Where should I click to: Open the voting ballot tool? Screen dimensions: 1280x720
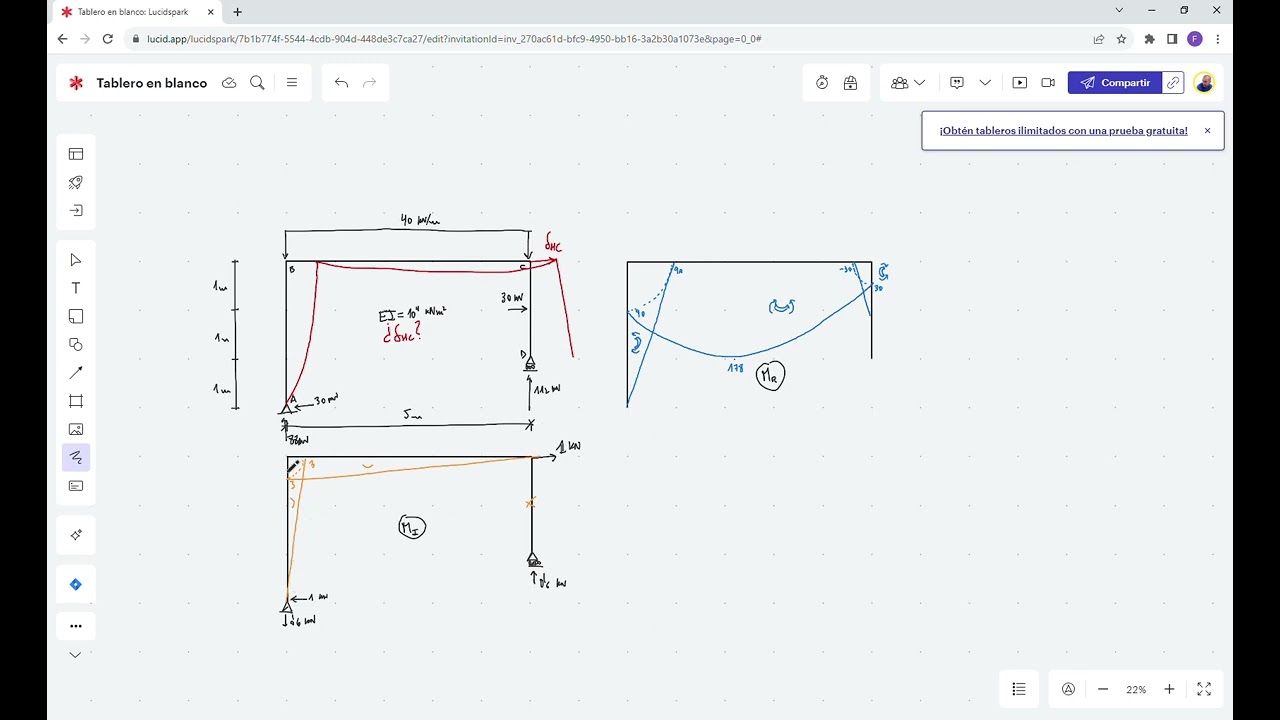[x=850, y=83]
